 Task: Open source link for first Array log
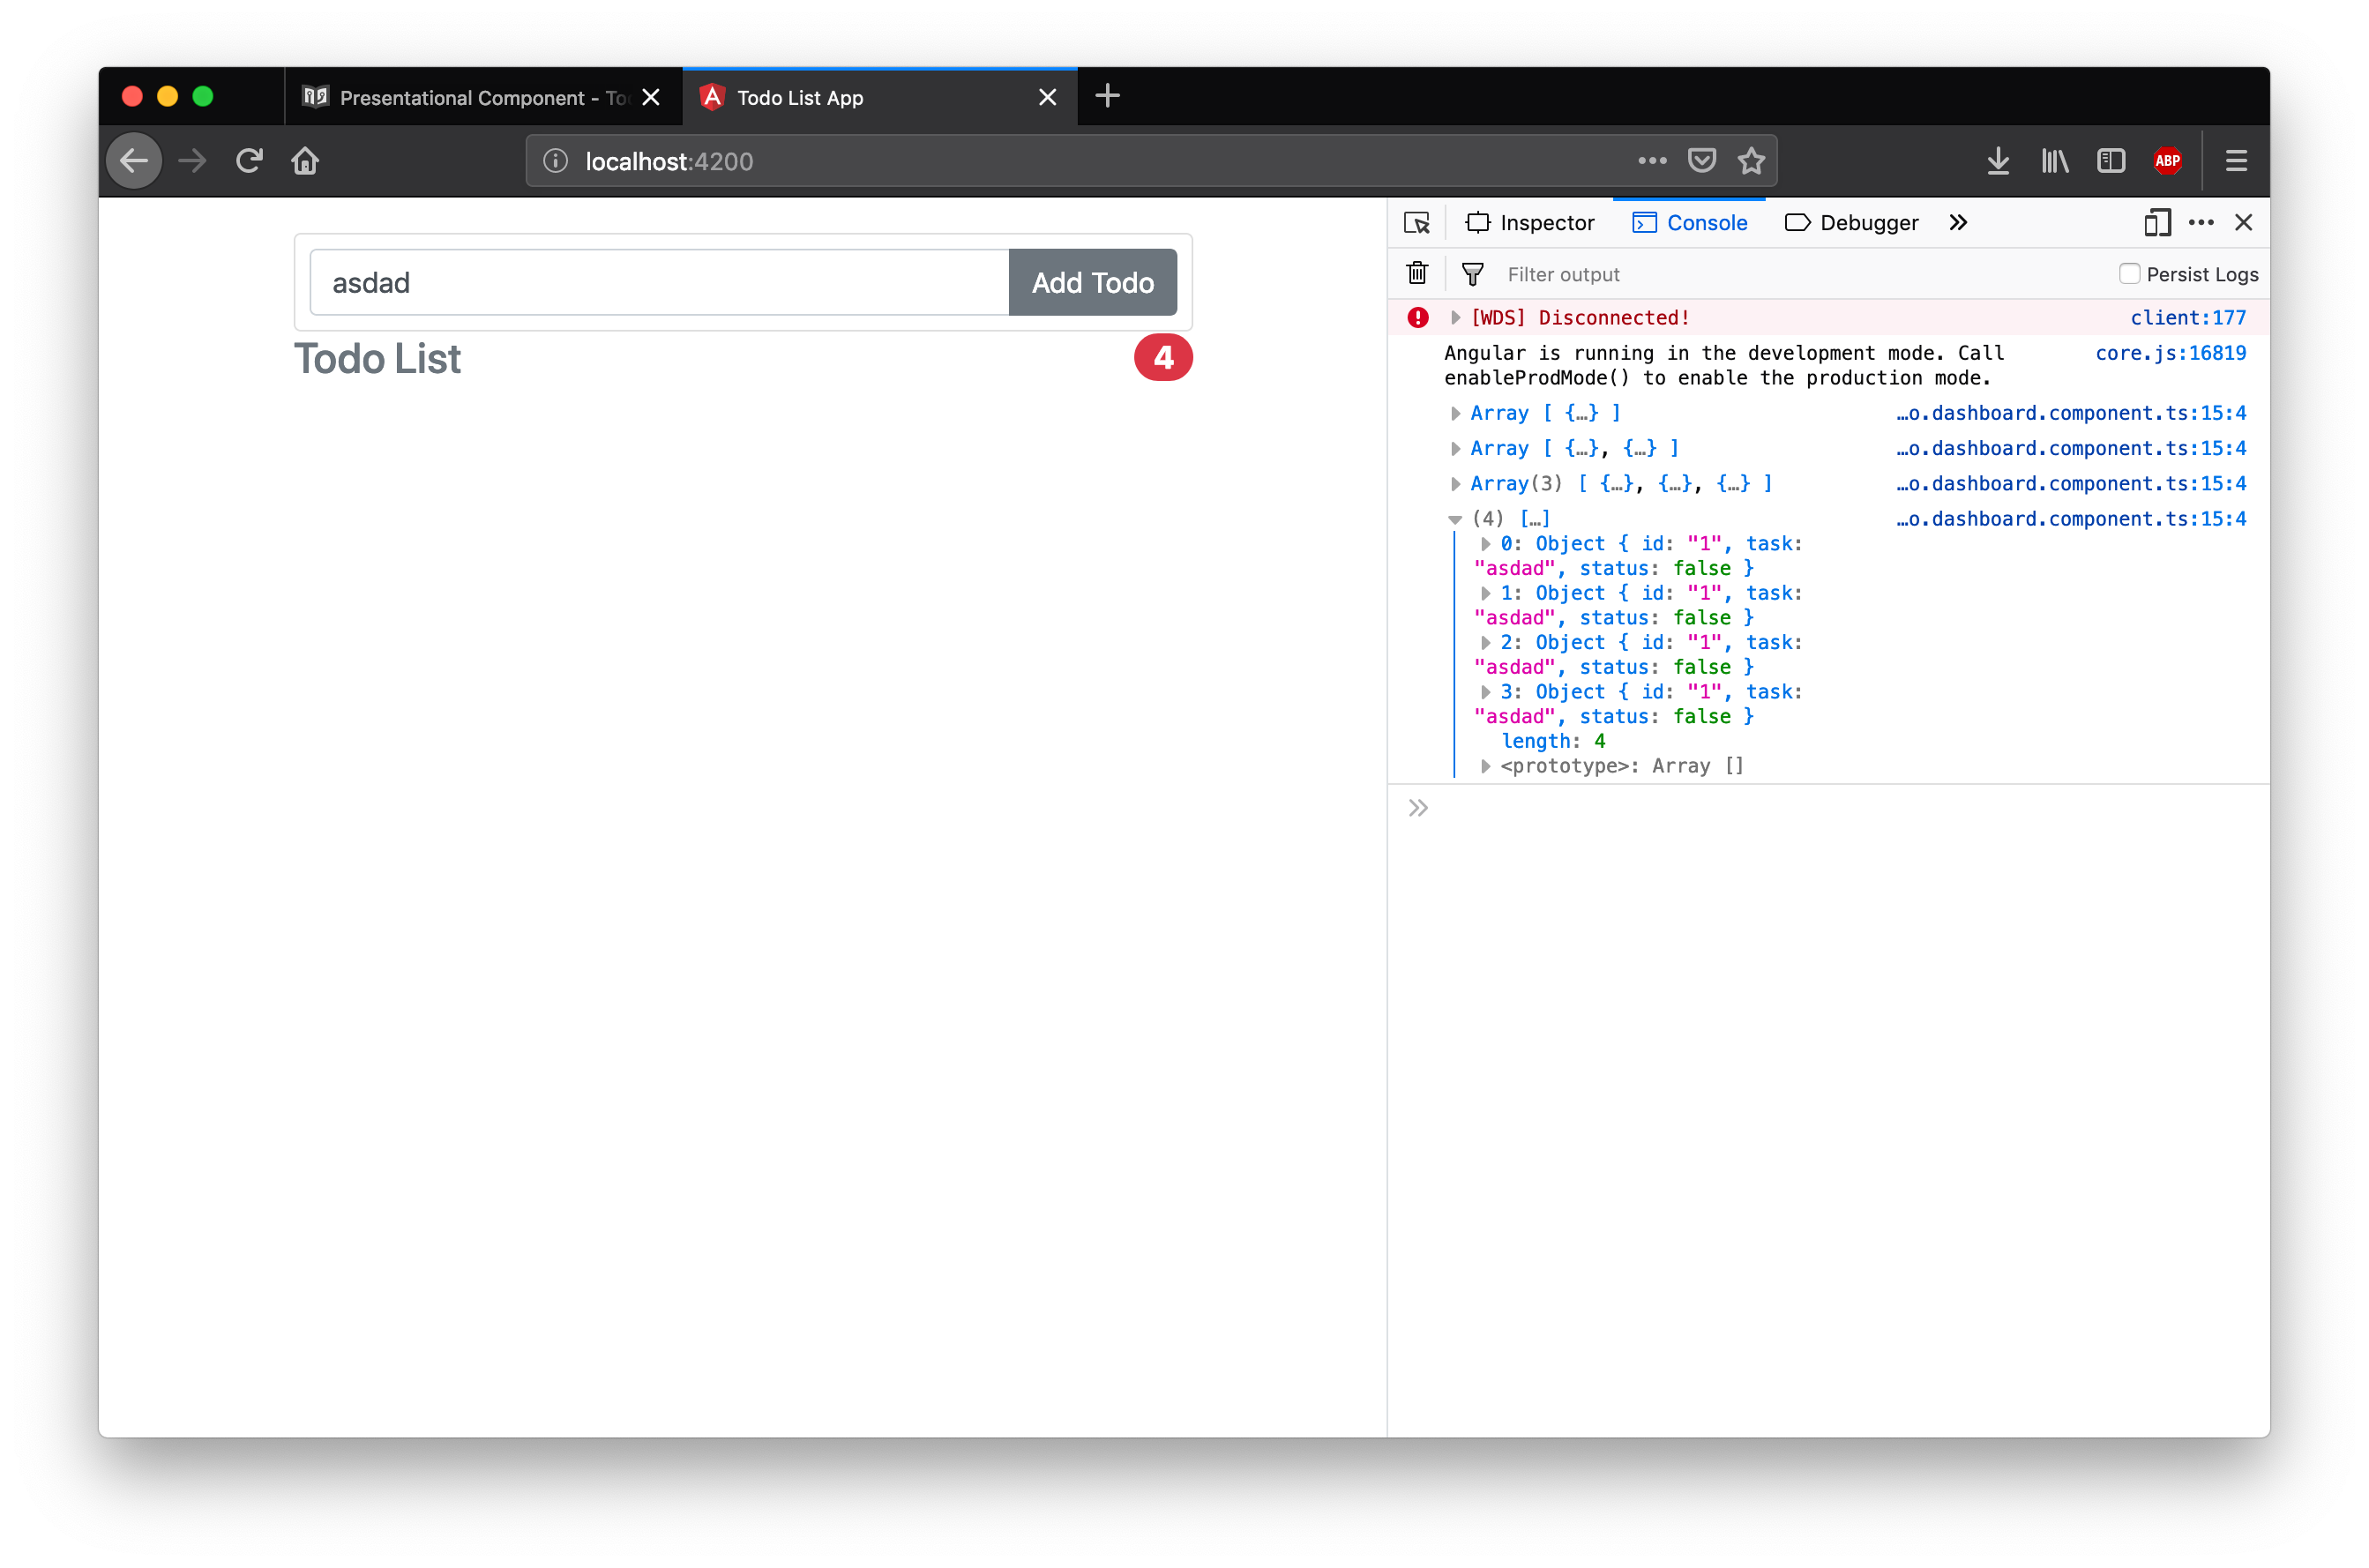point(2070,413)
